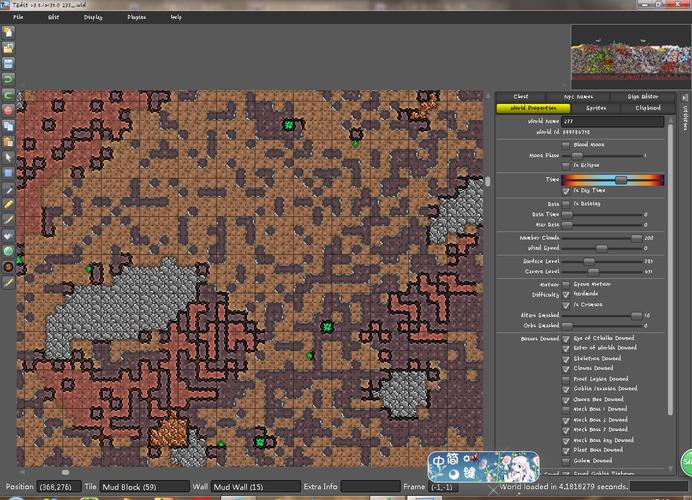Click the world minimap thumbnail
This screenshot has width=692, height=500.
tap(631, 56)
